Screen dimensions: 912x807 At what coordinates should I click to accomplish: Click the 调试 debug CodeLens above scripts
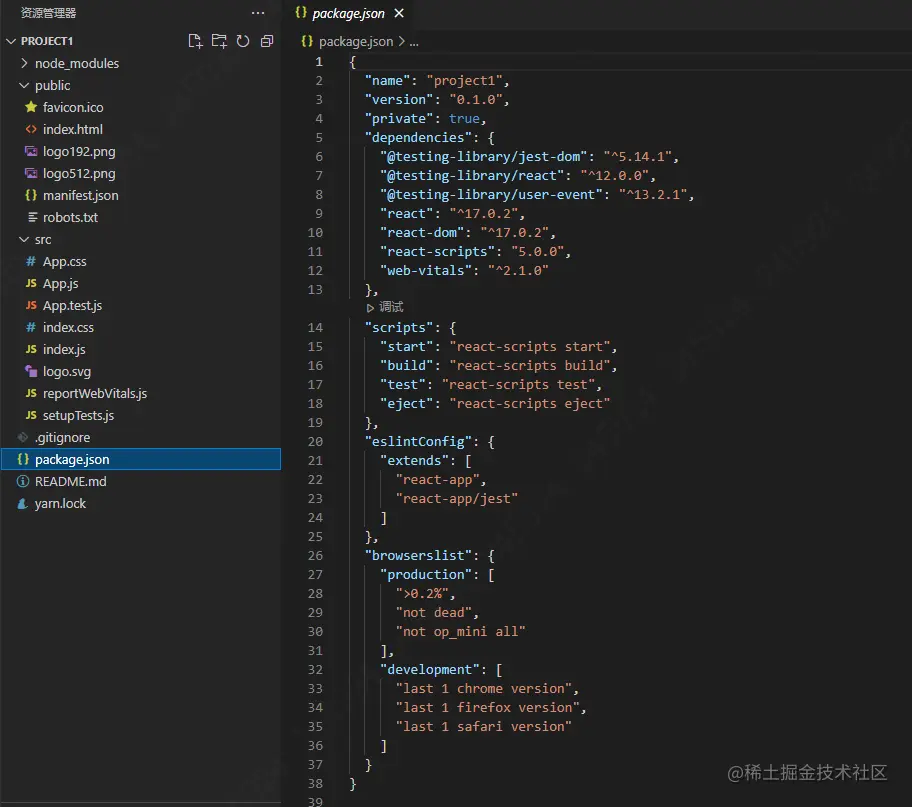pyautogui.click(x=385, y=307)
